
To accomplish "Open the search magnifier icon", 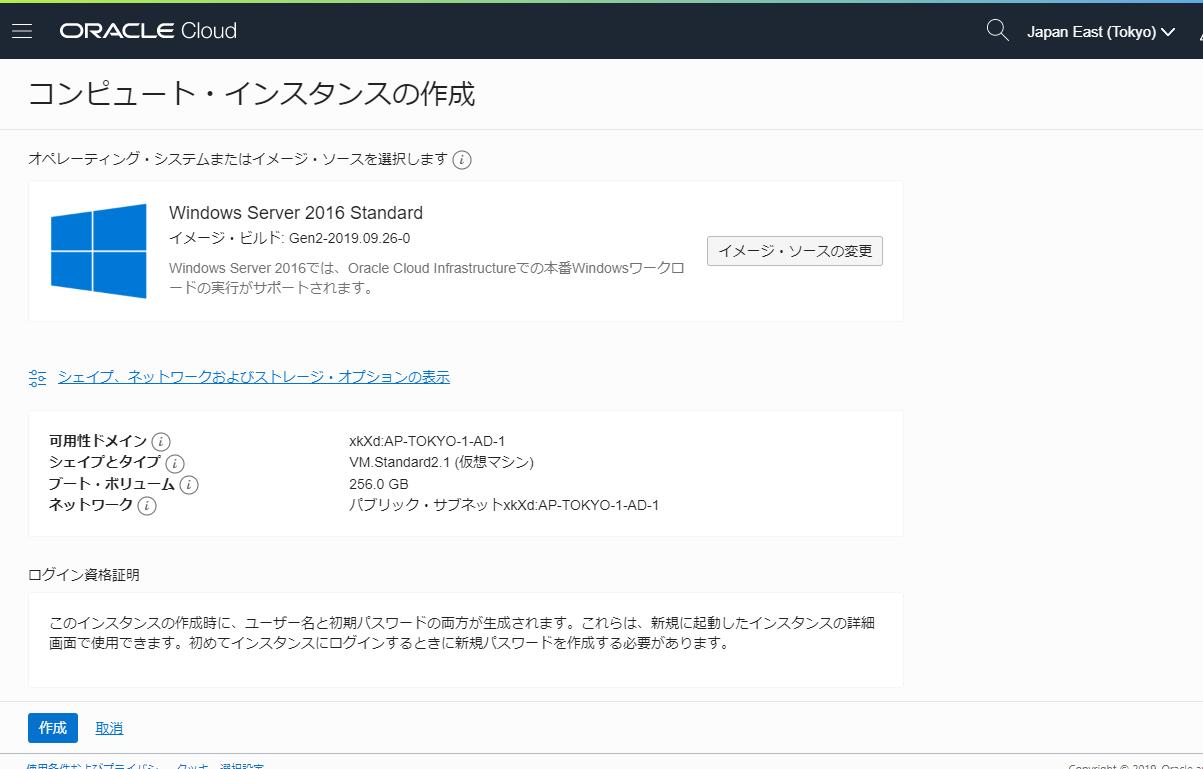I will [x=997, y=31].
